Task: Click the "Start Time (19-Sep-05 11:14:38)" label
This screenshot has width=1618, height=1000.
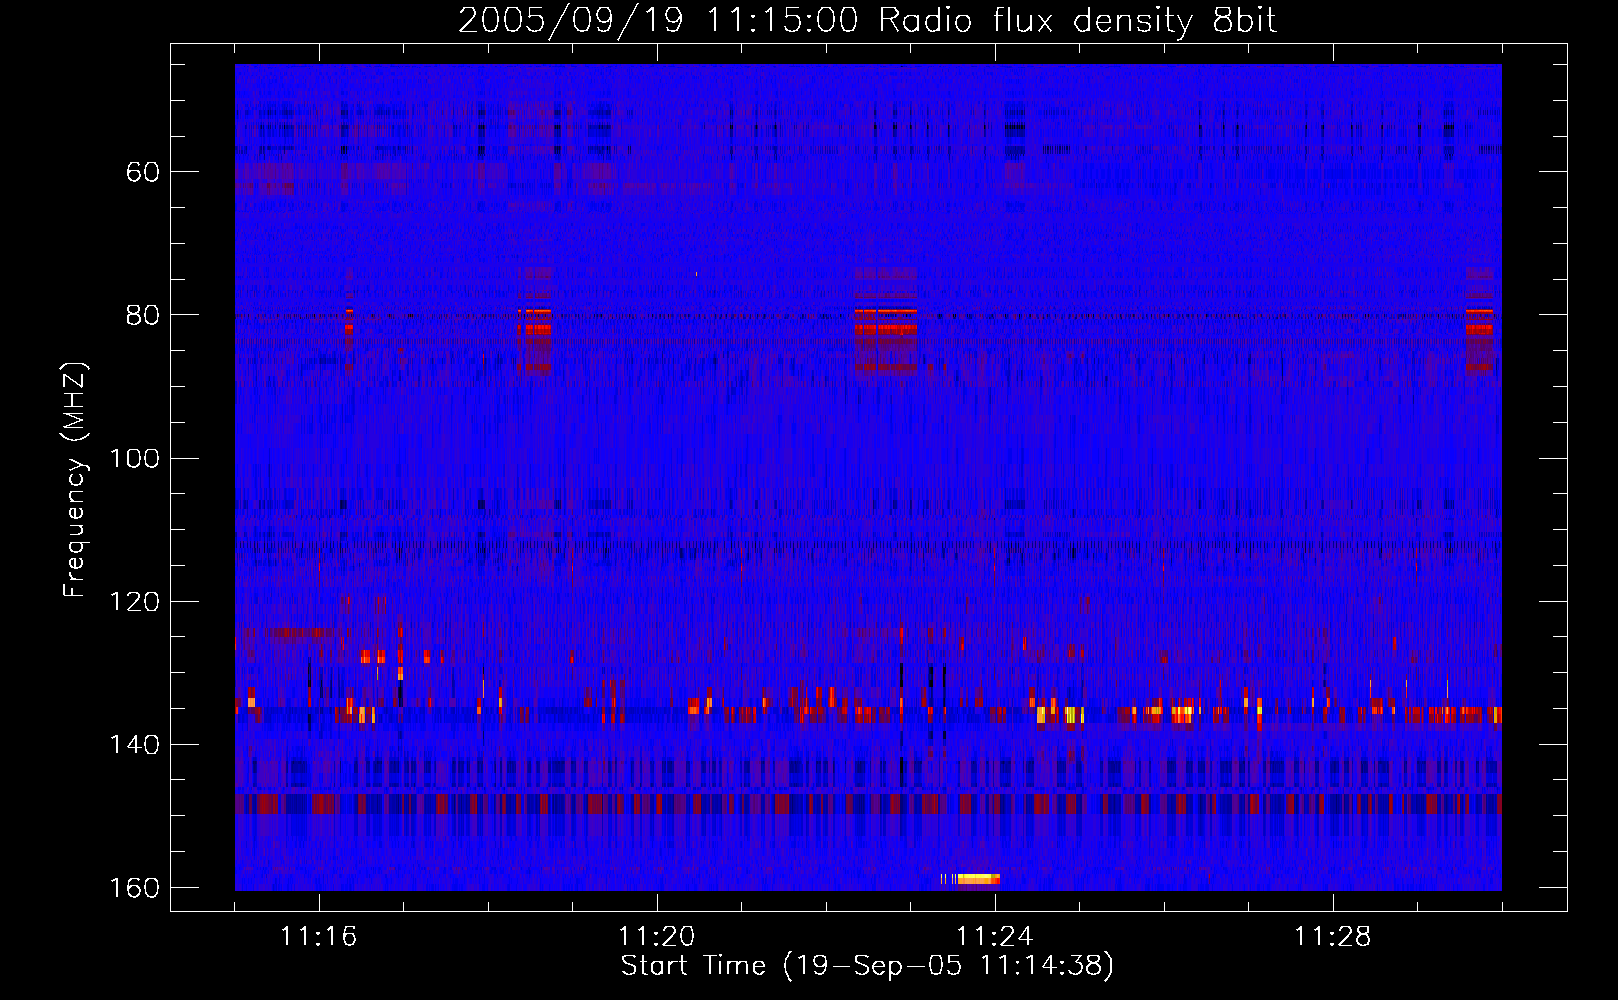Action: [x=867, y=966]
